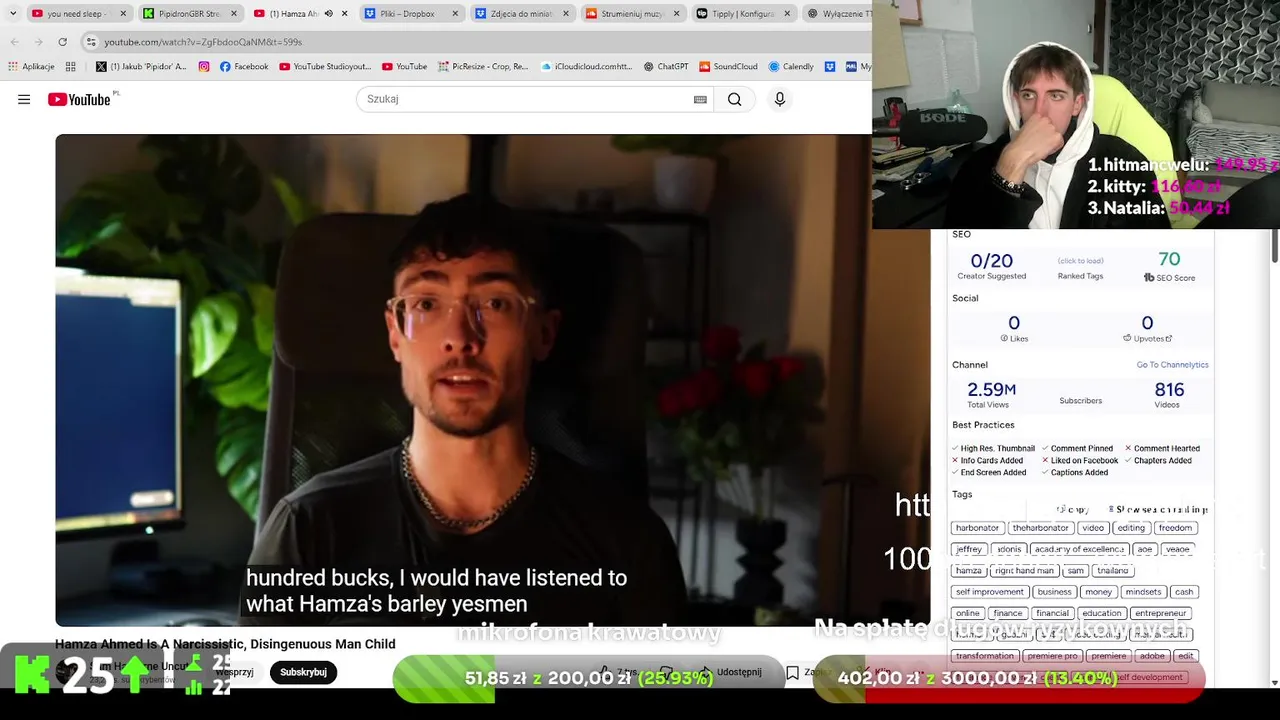The height and width of the screenshot is (720, 1280).
Task: Select the 'academy of excellence' tag
Action: tap(1079, 549)
